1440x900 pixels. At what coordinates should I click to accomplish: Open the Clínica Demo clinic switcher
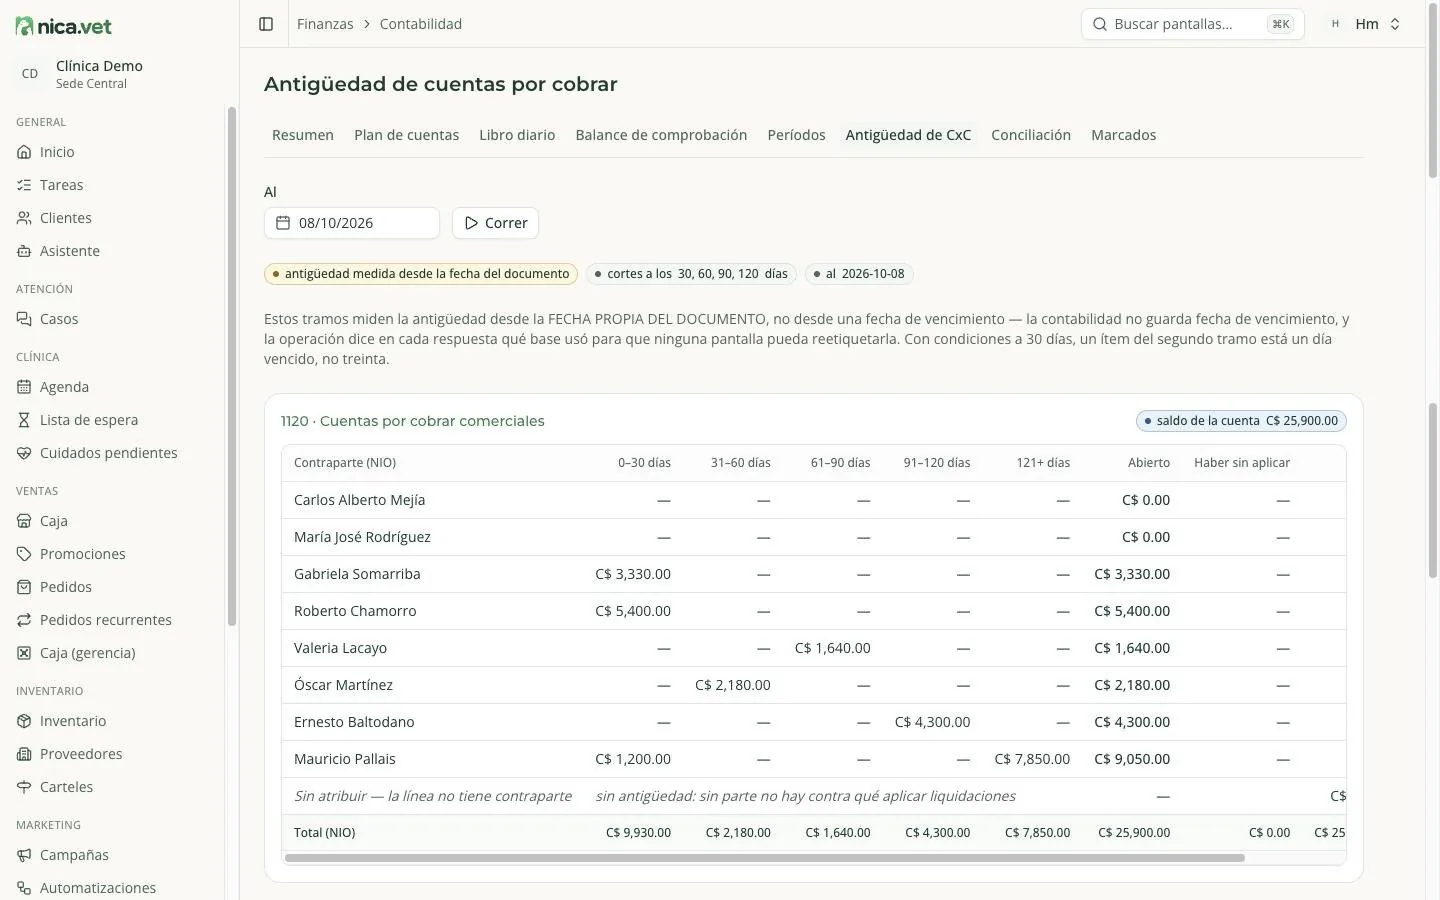pyautogui.click(x=113, y=74)
